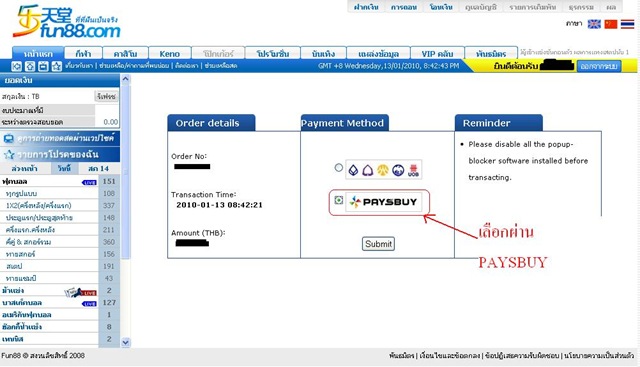Open the 1X2 half/full time market (337)
Screen dimensions: 640x367
39,205
